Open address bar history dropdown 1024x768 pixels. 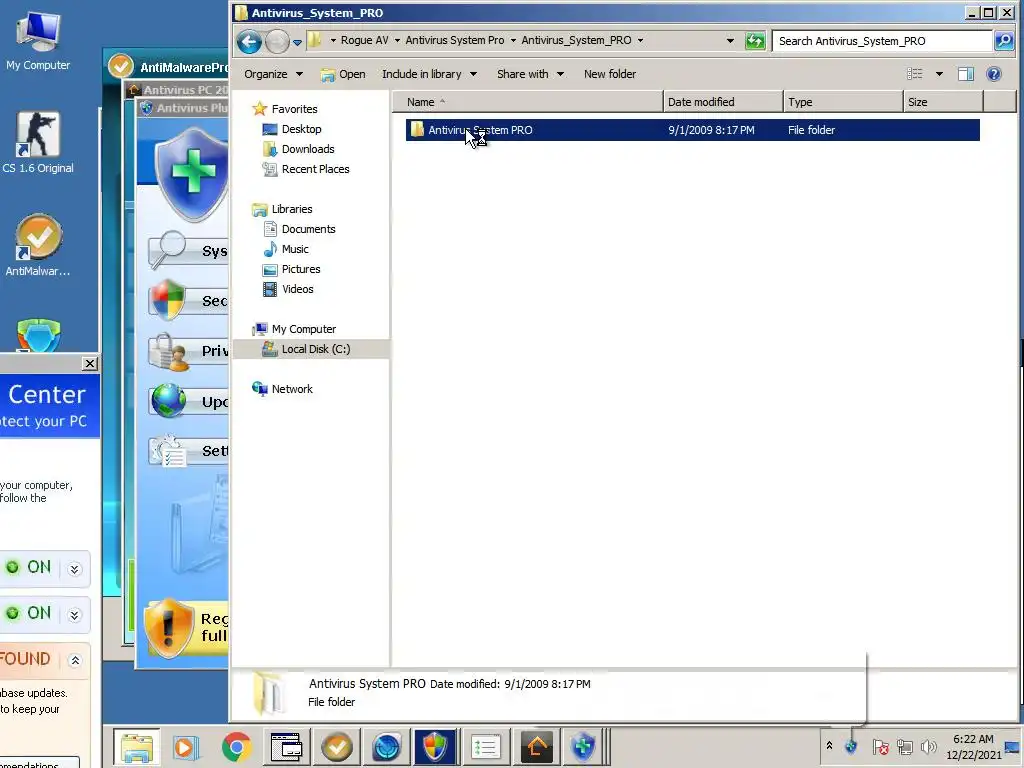click(730, 40)
